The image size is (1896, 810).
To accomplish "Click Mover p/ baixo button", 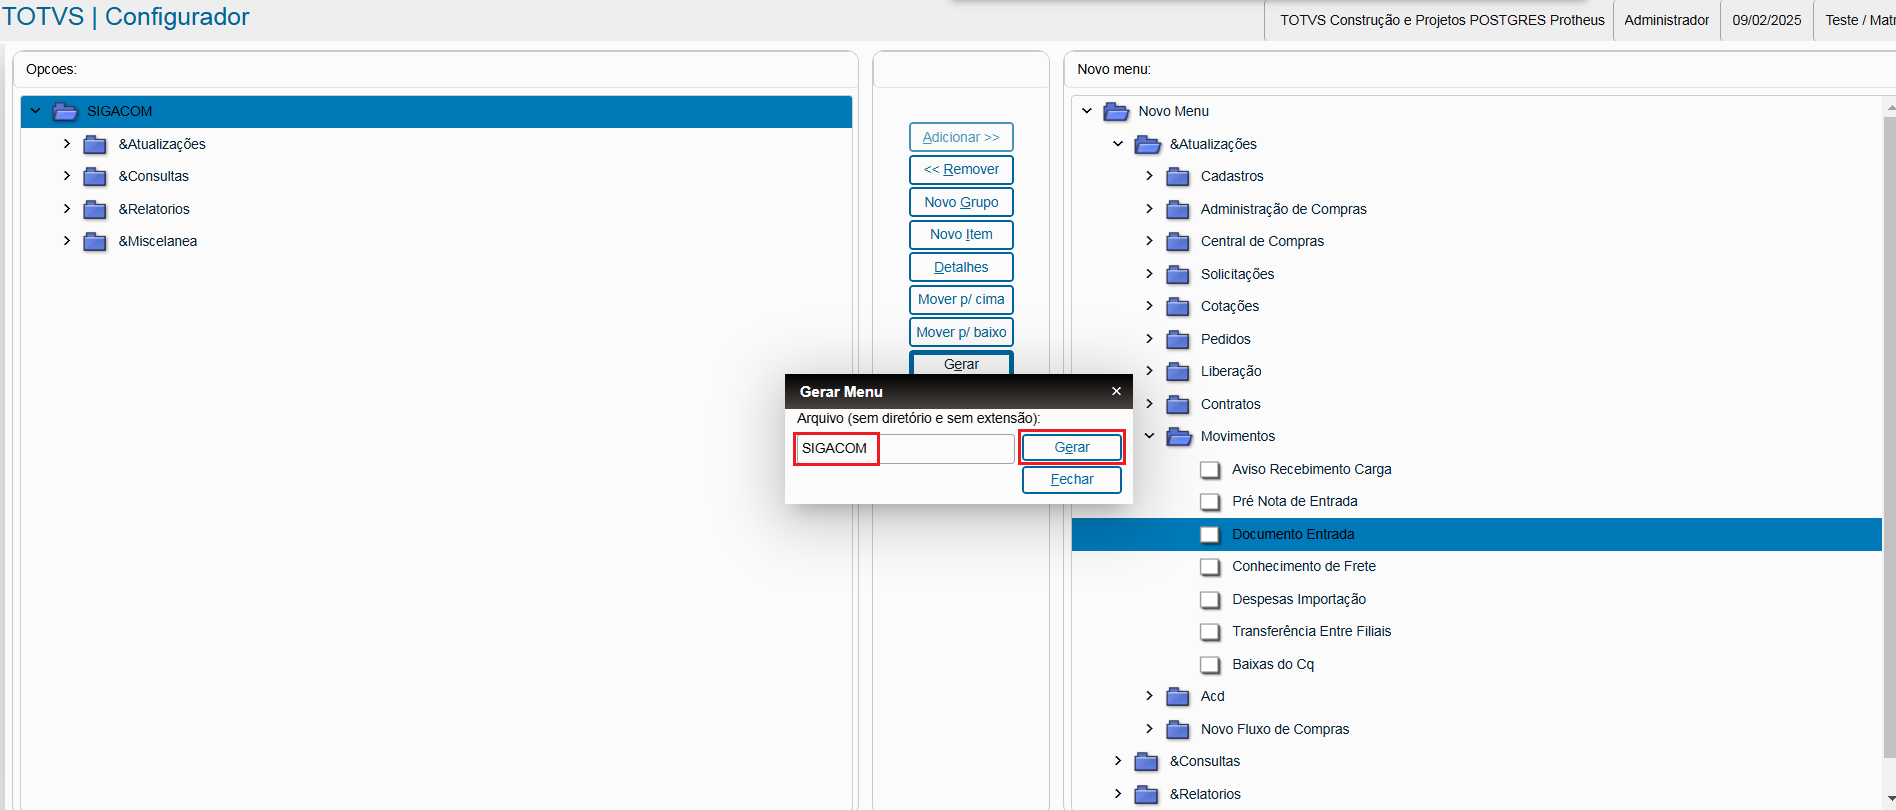I will click(x=961, y=332).
